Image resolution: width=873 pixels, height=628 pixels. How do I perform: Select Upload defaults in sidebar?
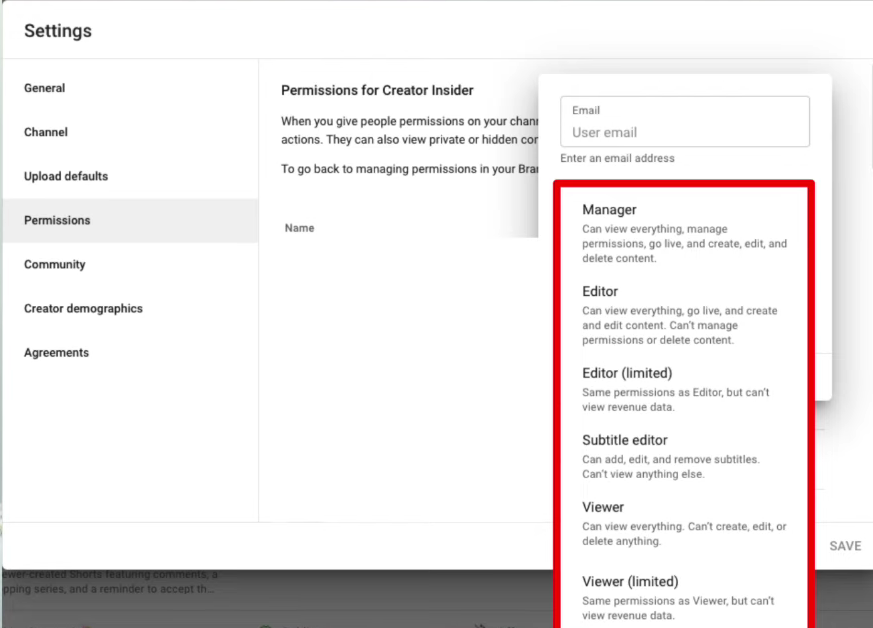click(x=66, y=176)
